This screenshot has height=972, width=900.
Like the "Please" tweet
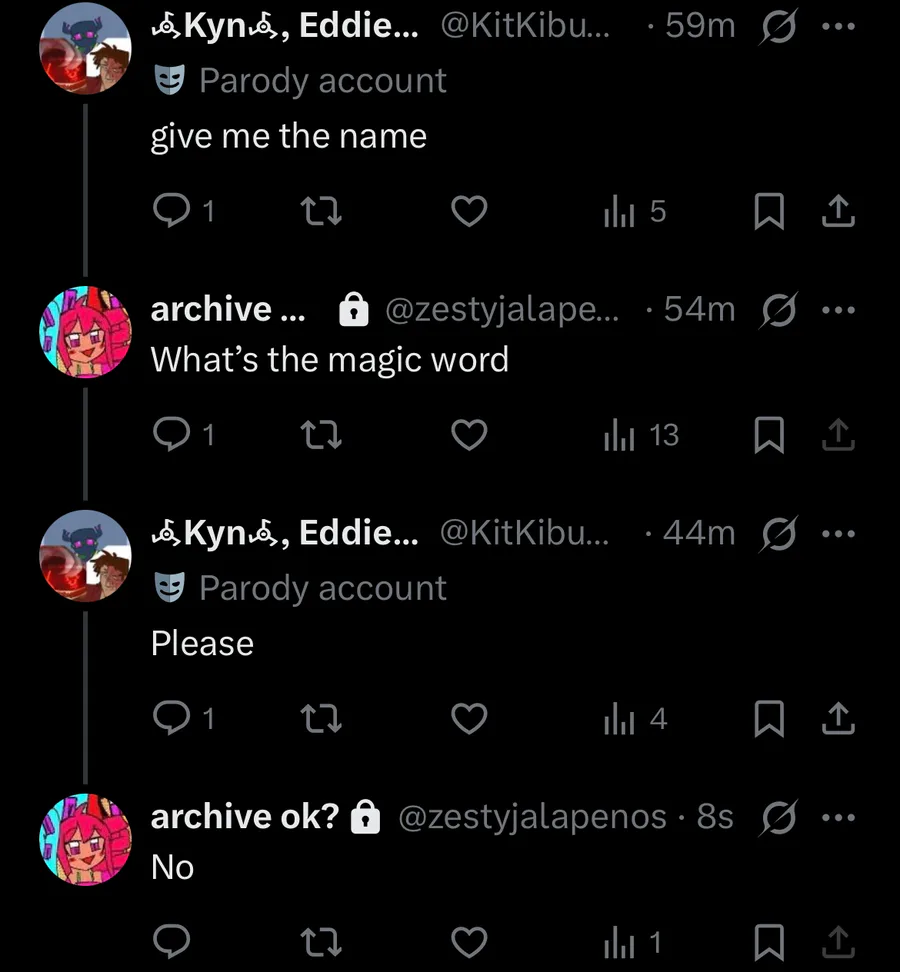[469, 719]
